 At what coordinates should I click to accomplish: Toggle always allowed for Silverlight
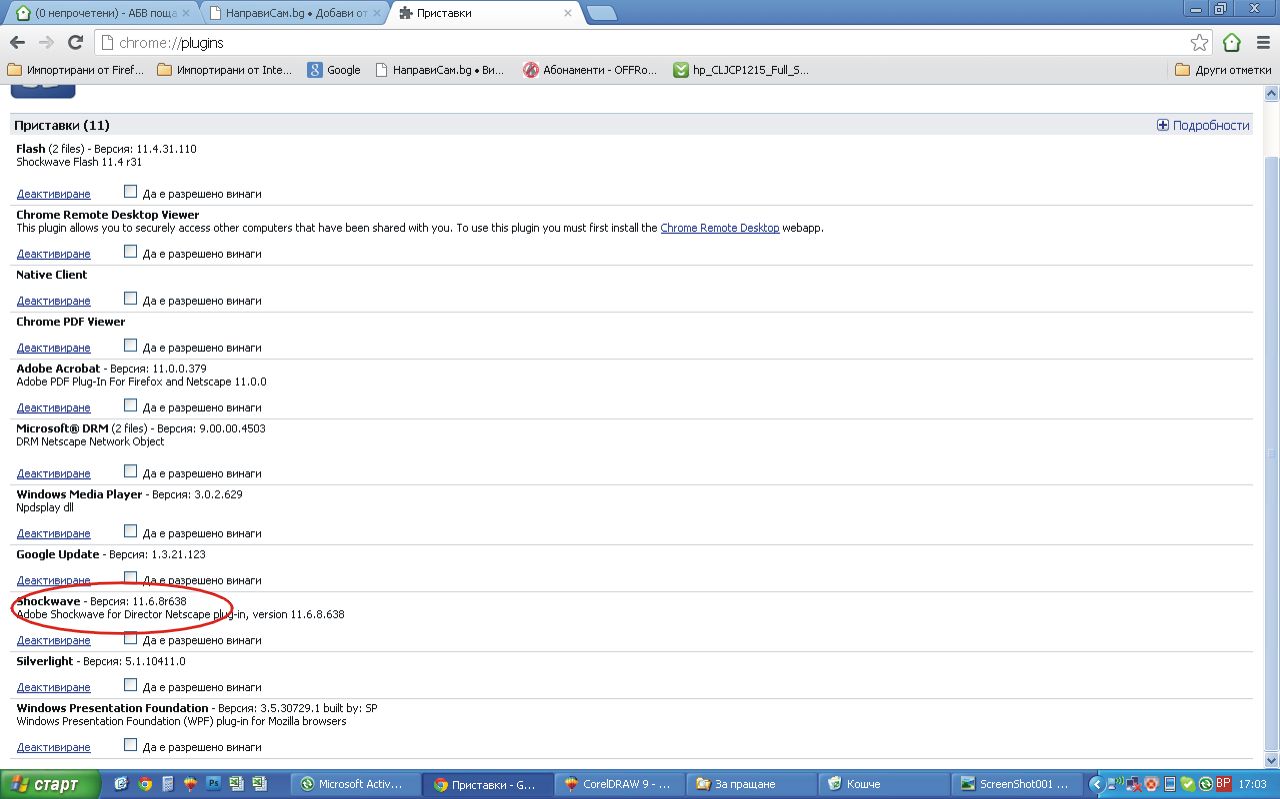point(130,685)
